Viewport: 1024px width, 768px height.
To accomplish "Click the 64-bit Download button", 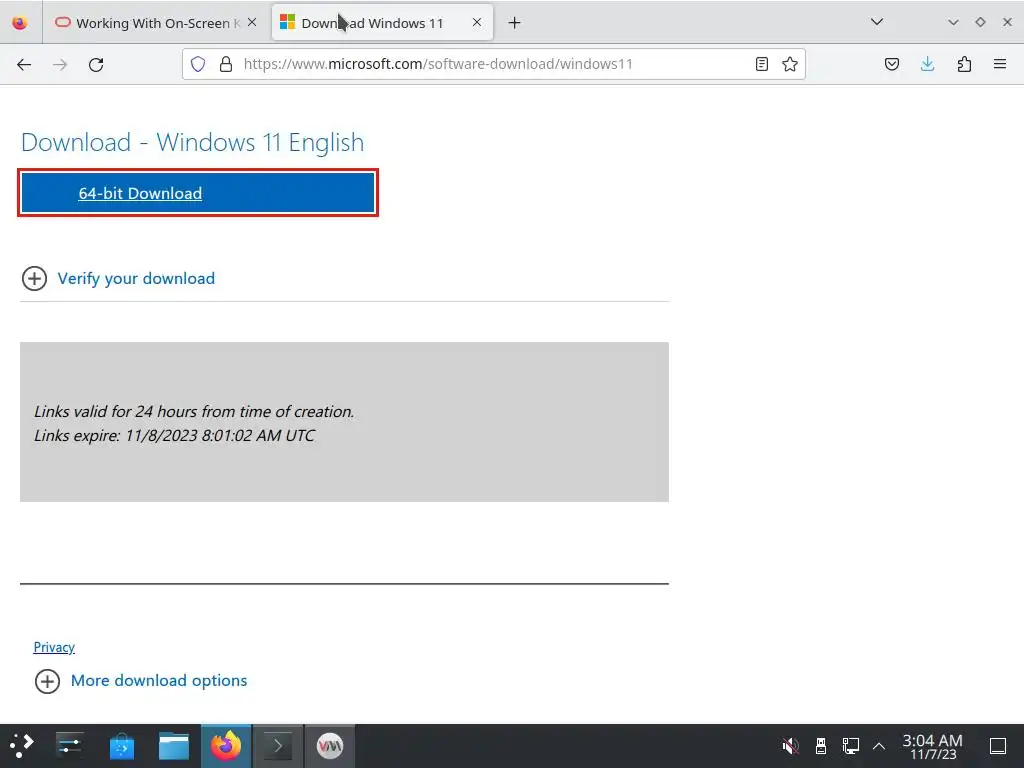I will [x=198, y=193].
